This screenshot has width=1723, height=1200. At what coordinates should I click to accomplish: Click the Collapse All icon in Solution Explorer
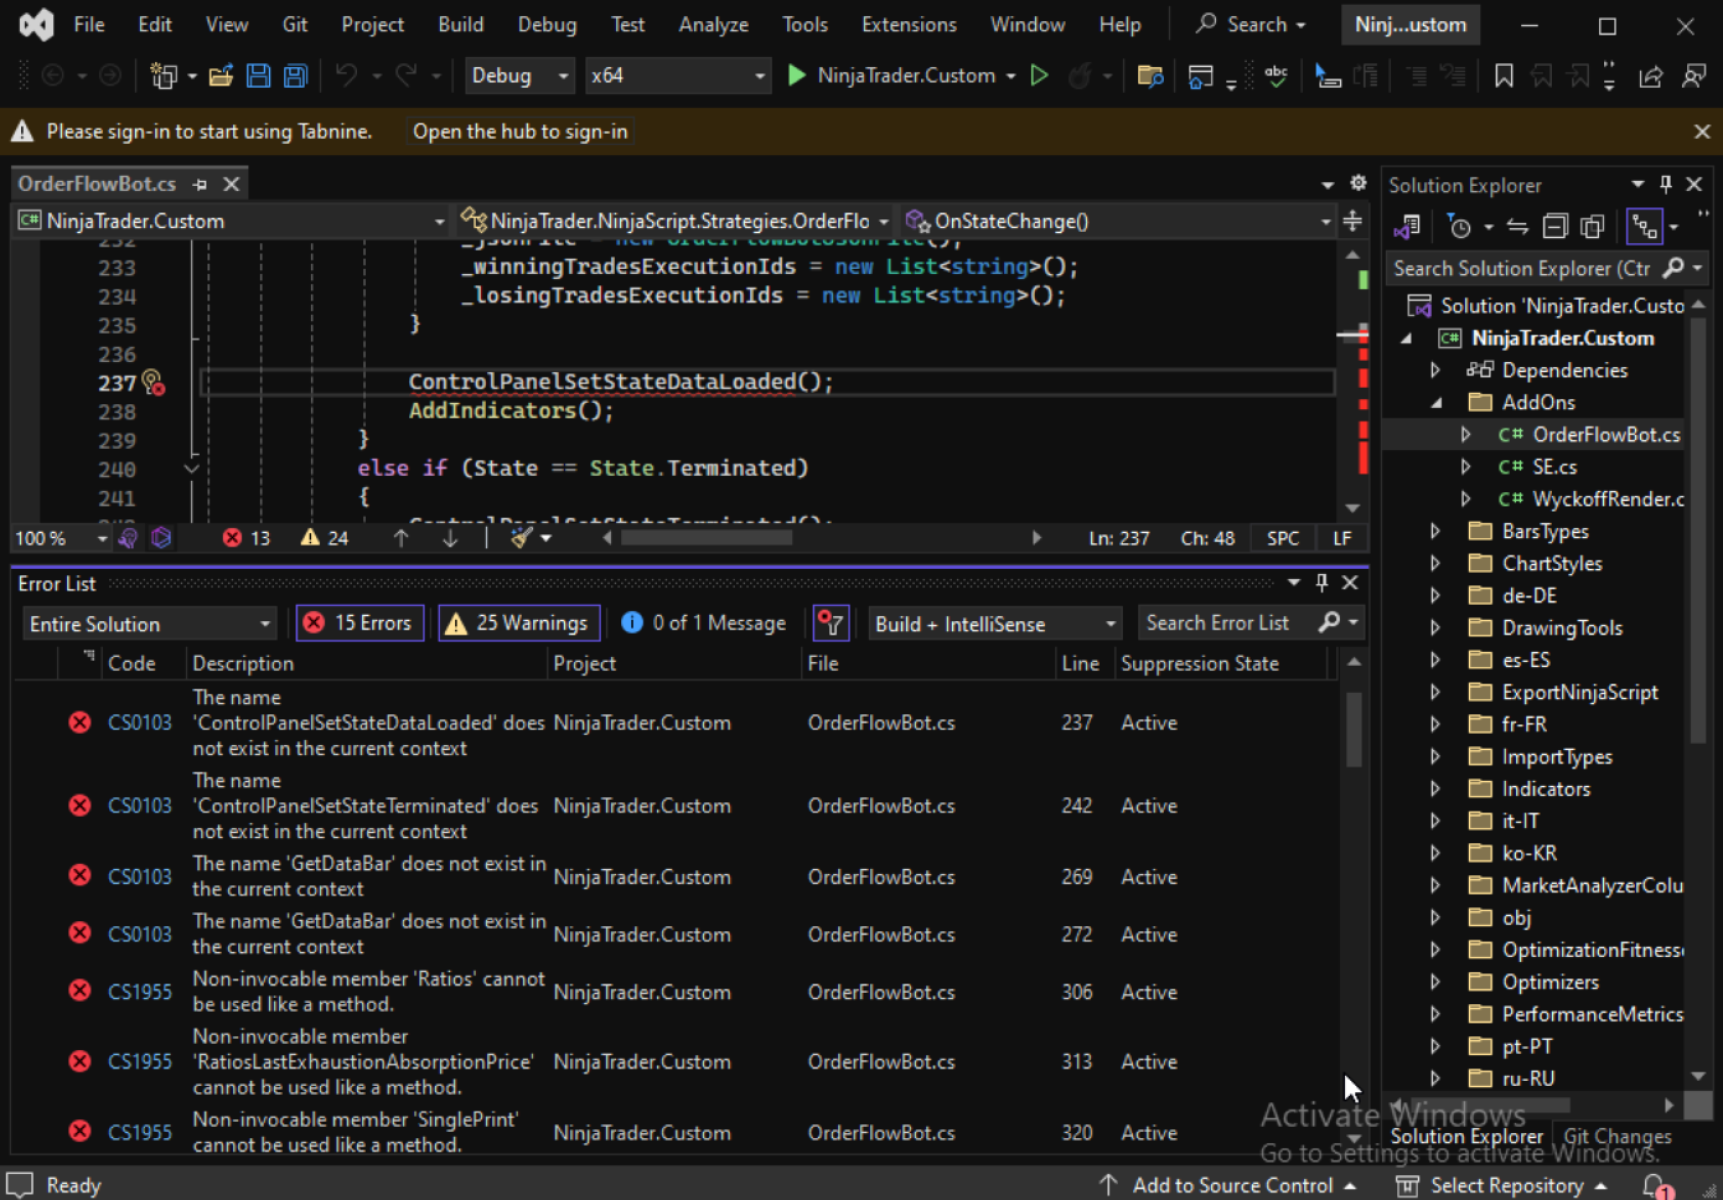1554,227
